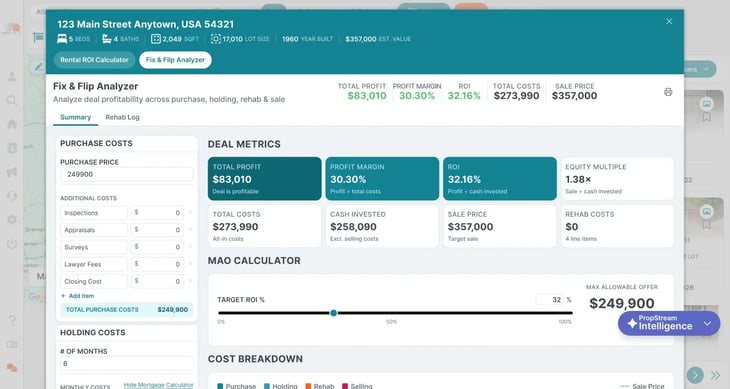
Task: Click Add item under Additional Costs
Action: (77, 296)
